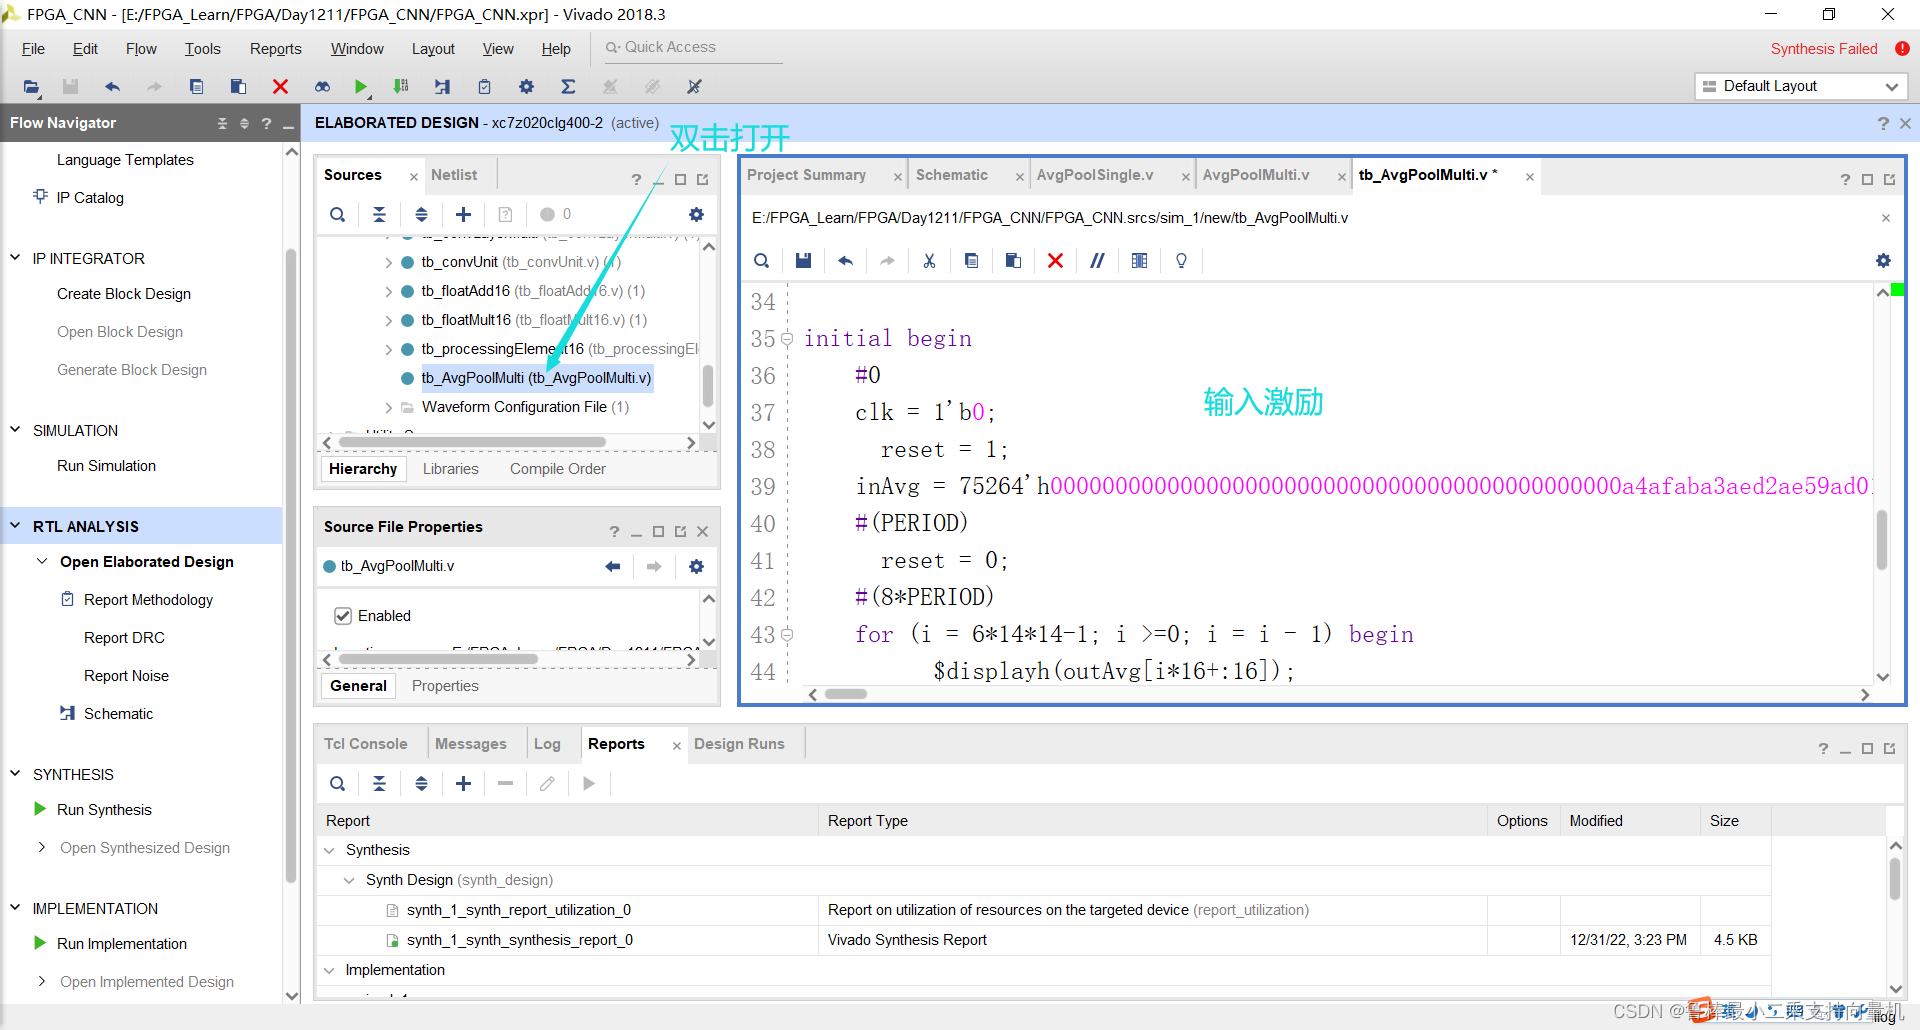The height and width of the screenshot is (1030, 1920).
Task: Search in the Reports panel
Action: [x=338, y=783]
